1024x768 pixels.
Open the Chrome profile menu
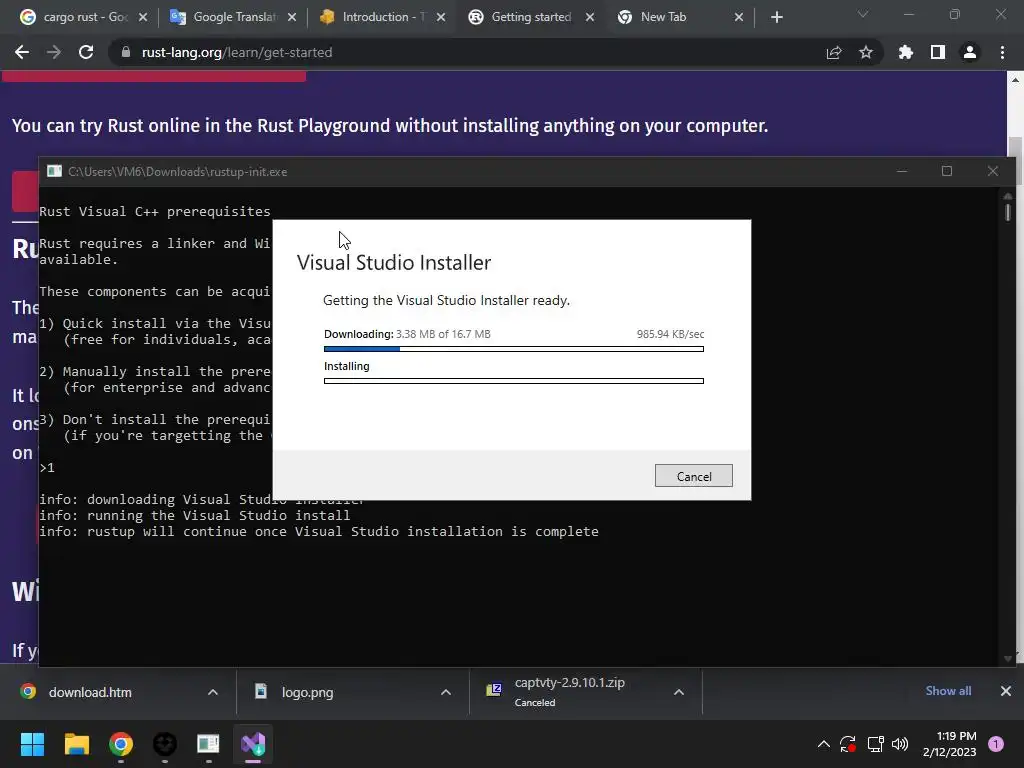click(970, 52)
